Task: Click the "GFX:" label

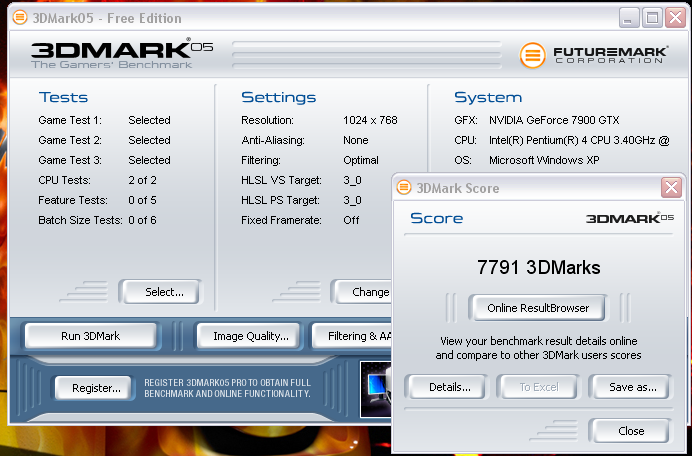Action: [x=466, y=120]
